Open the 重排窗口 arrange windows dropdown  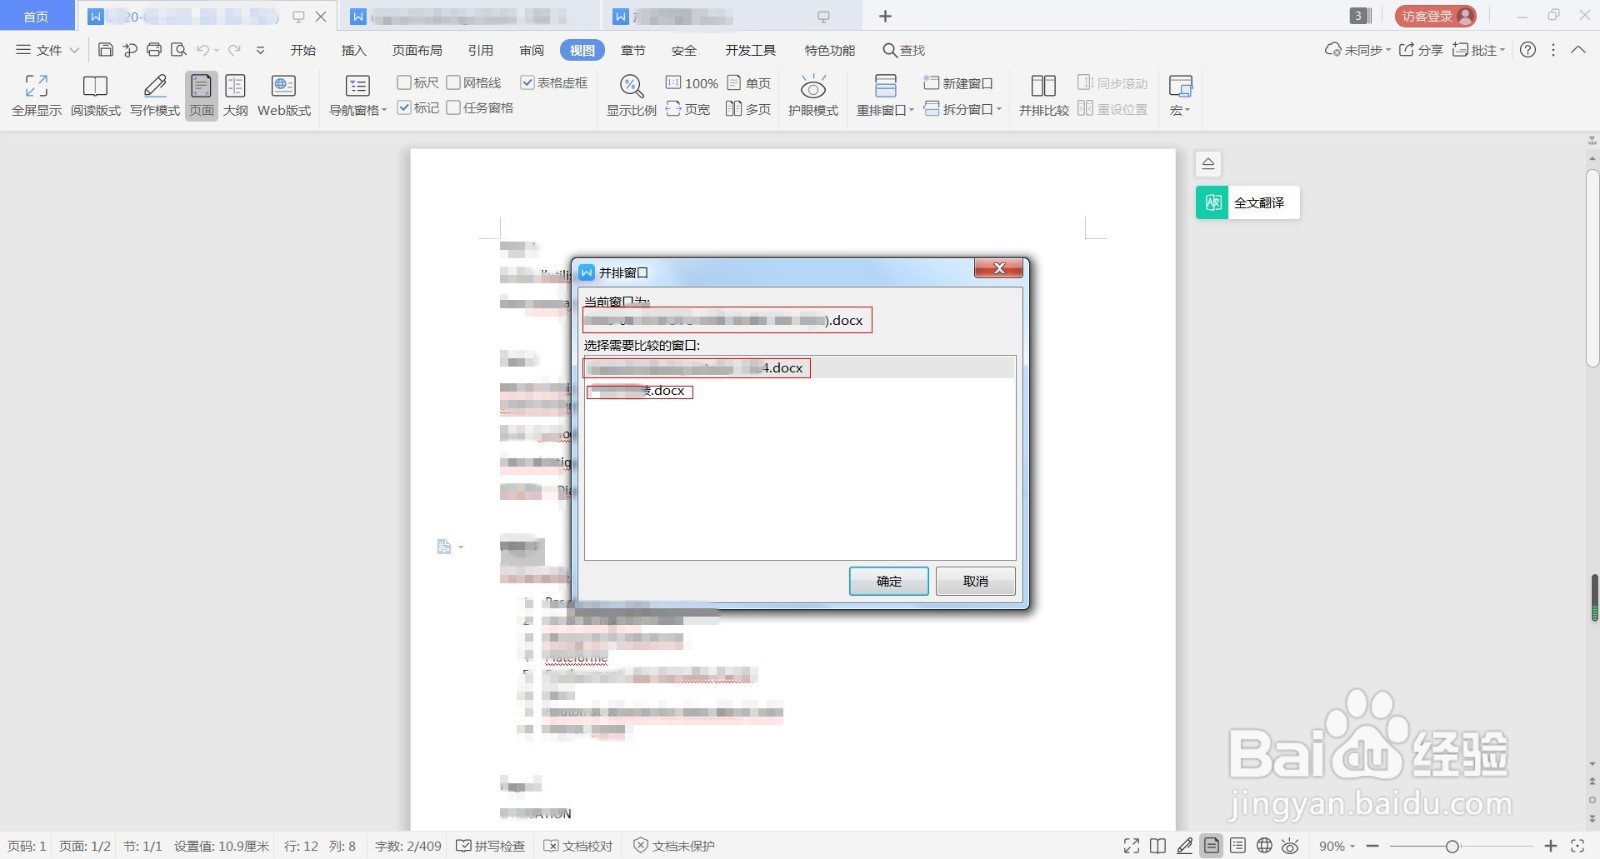point(885,96)
